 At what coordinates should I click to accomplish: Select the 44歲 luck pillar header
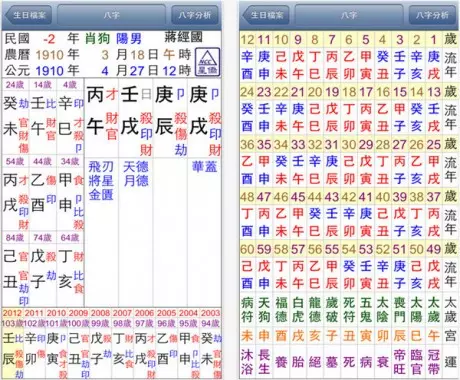pos(43,162)
